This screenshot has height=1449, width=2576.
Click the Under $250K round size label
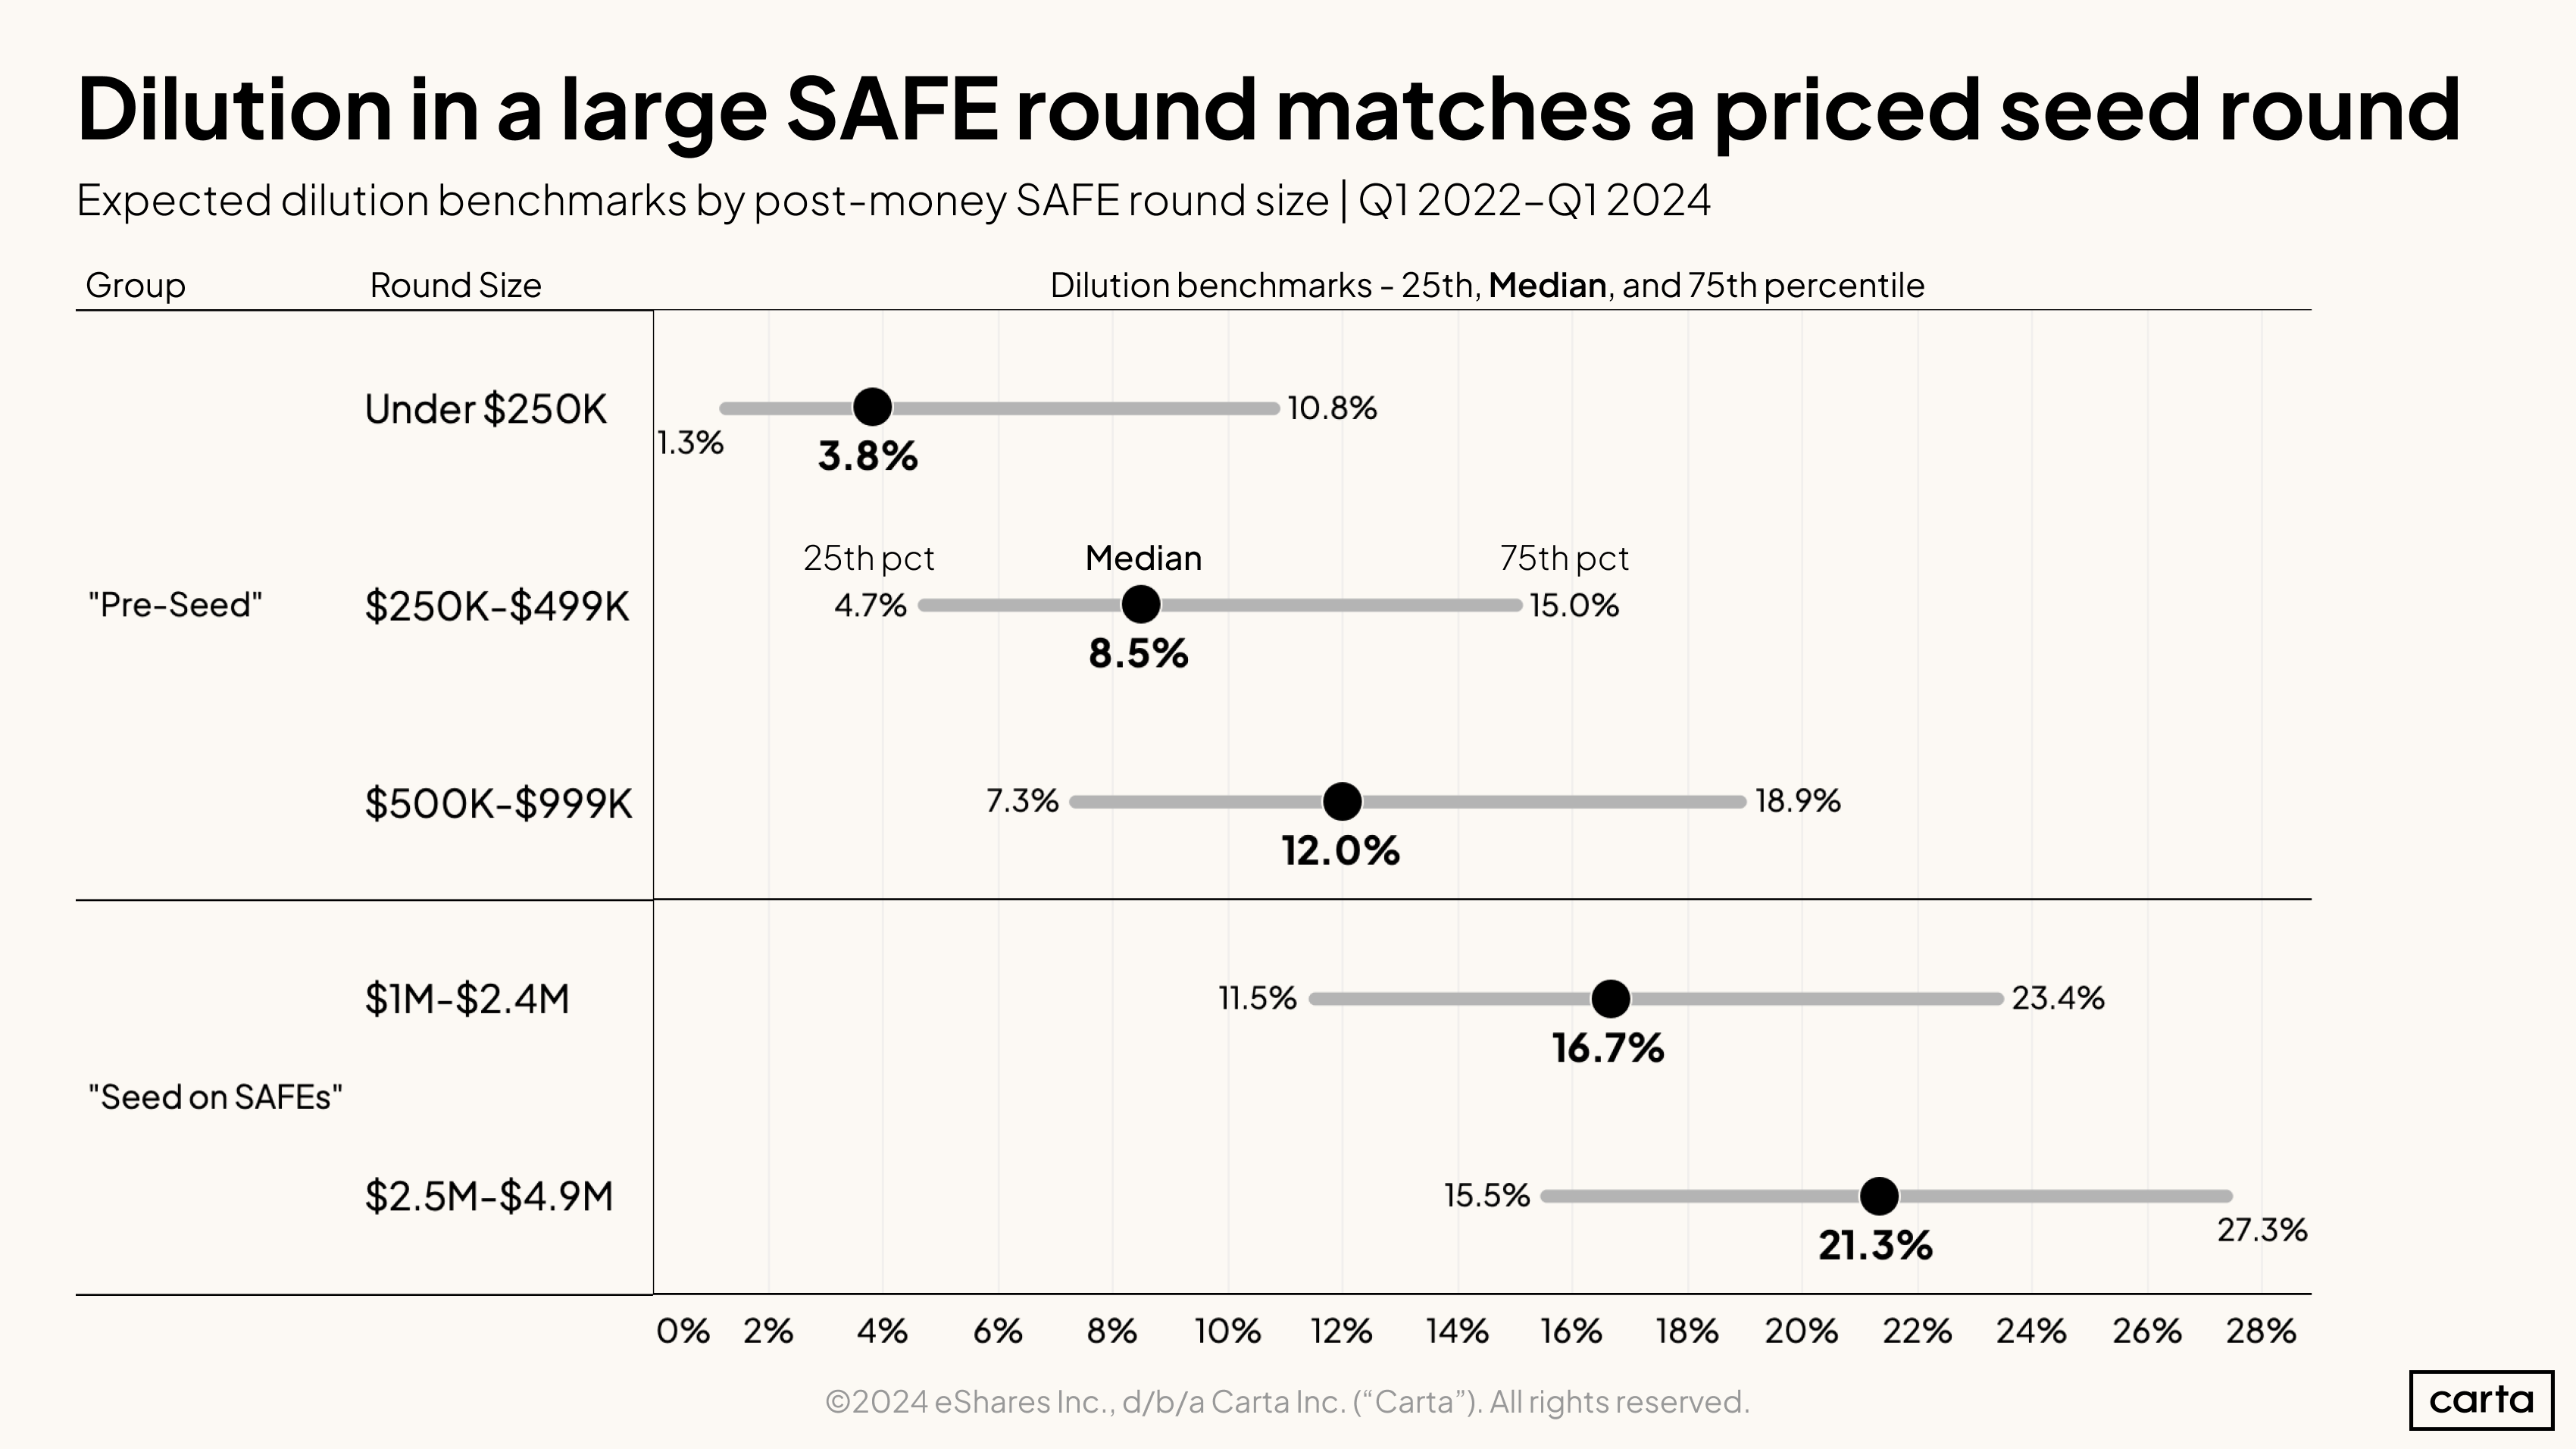tap(486, 409)
